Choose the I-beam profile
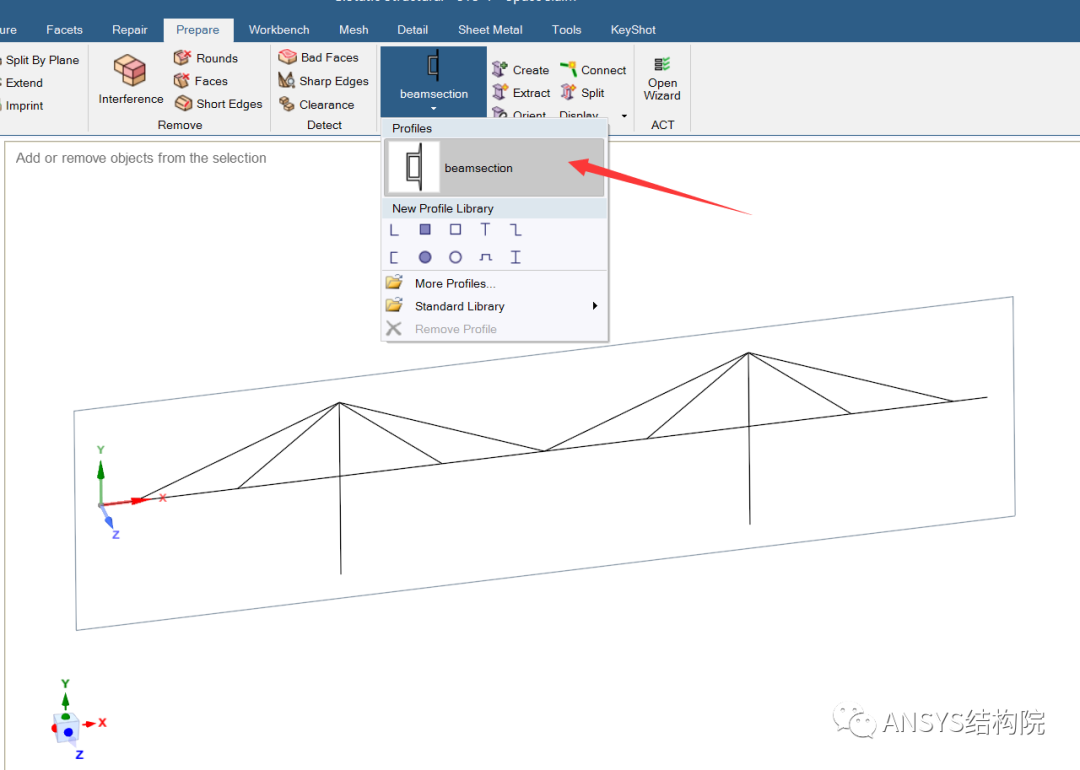The width and height of the screenshot is (1080, 770). [x=516, y=257]
